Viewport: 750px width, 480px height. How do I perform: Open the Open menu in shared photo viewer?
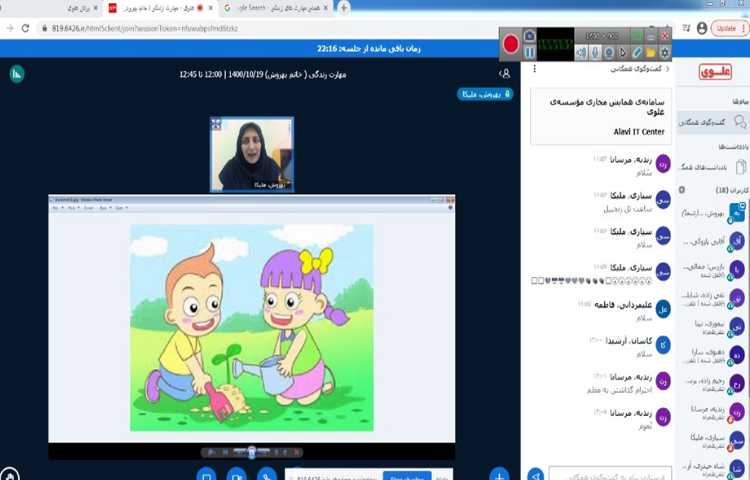[x=120, y=208]
